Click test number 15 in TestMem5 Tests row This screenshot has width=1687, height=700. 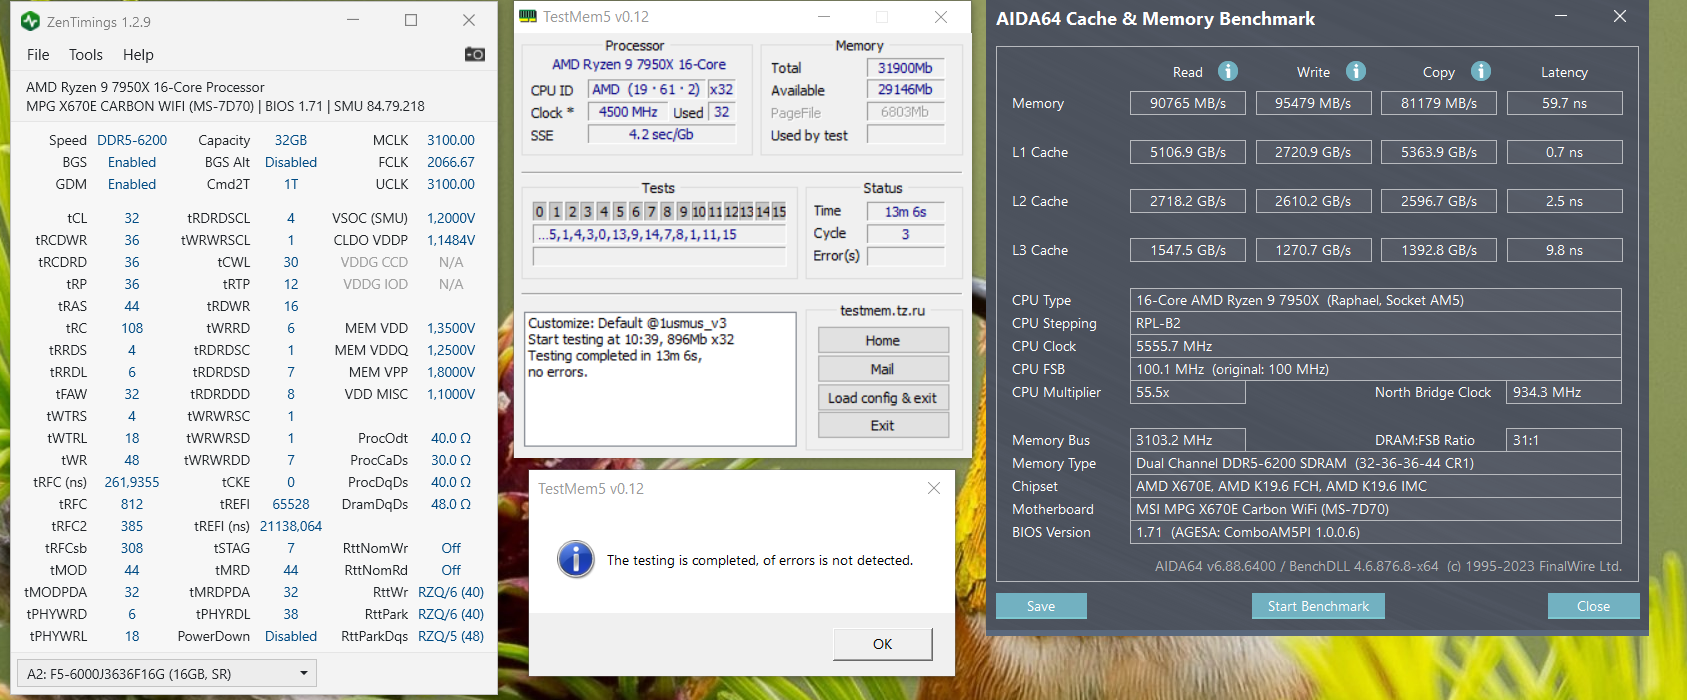(779, 211)
